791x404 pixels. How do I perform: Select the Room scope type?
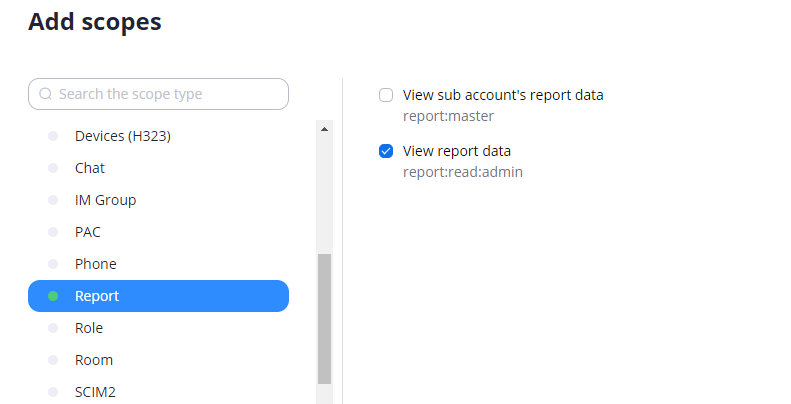point(158,360)
